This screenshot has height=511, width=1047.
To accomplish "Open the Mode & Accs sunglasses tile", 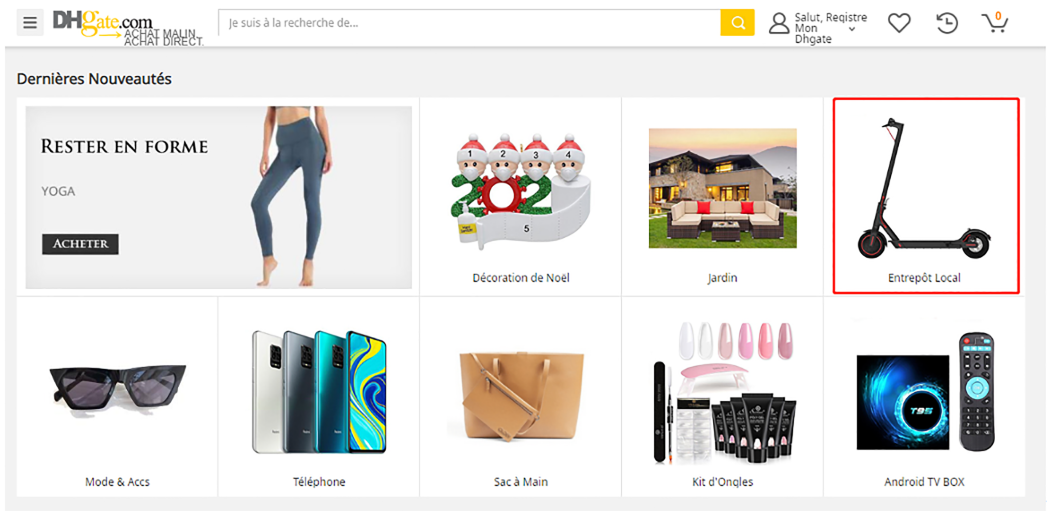I will point(118,397).
